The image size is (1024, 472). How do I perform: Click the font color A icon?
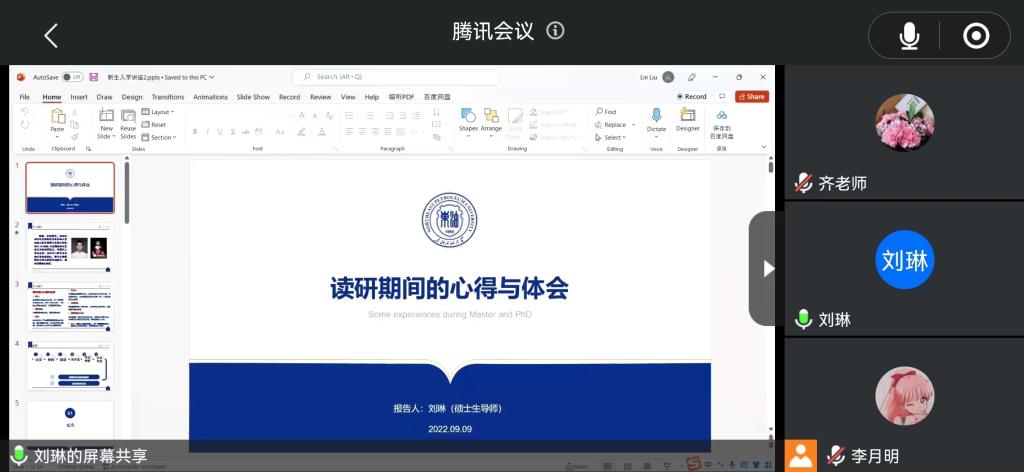click(321, 132)
